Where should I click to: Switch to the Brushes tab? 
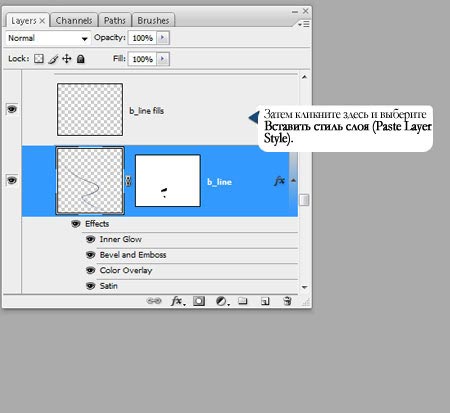tap(153, 21)
